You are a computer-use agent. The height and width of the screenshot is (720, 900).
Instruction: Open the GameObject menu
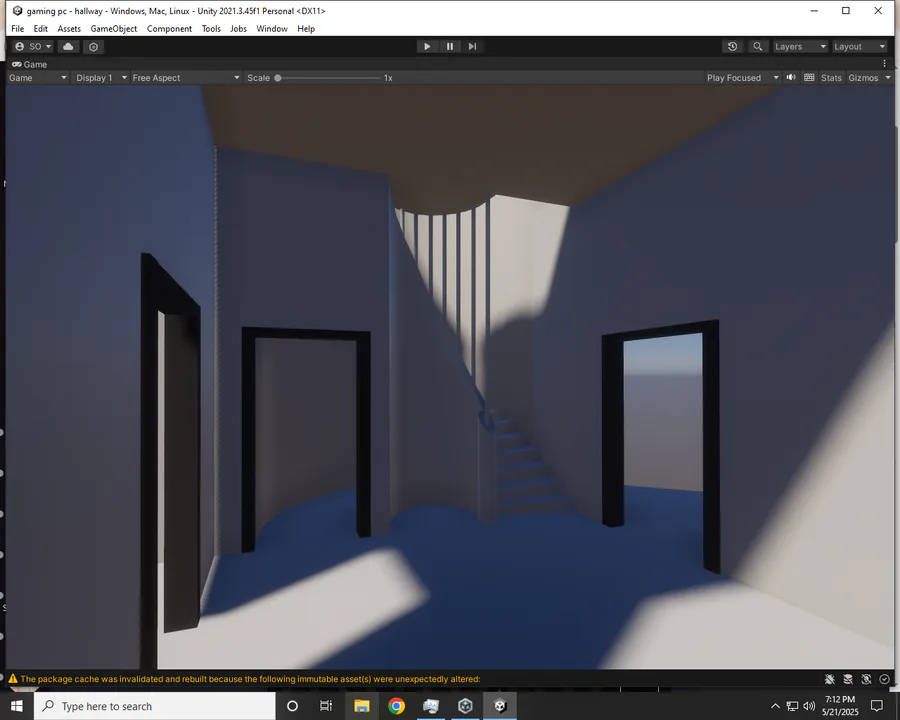[x=114, y=29]
